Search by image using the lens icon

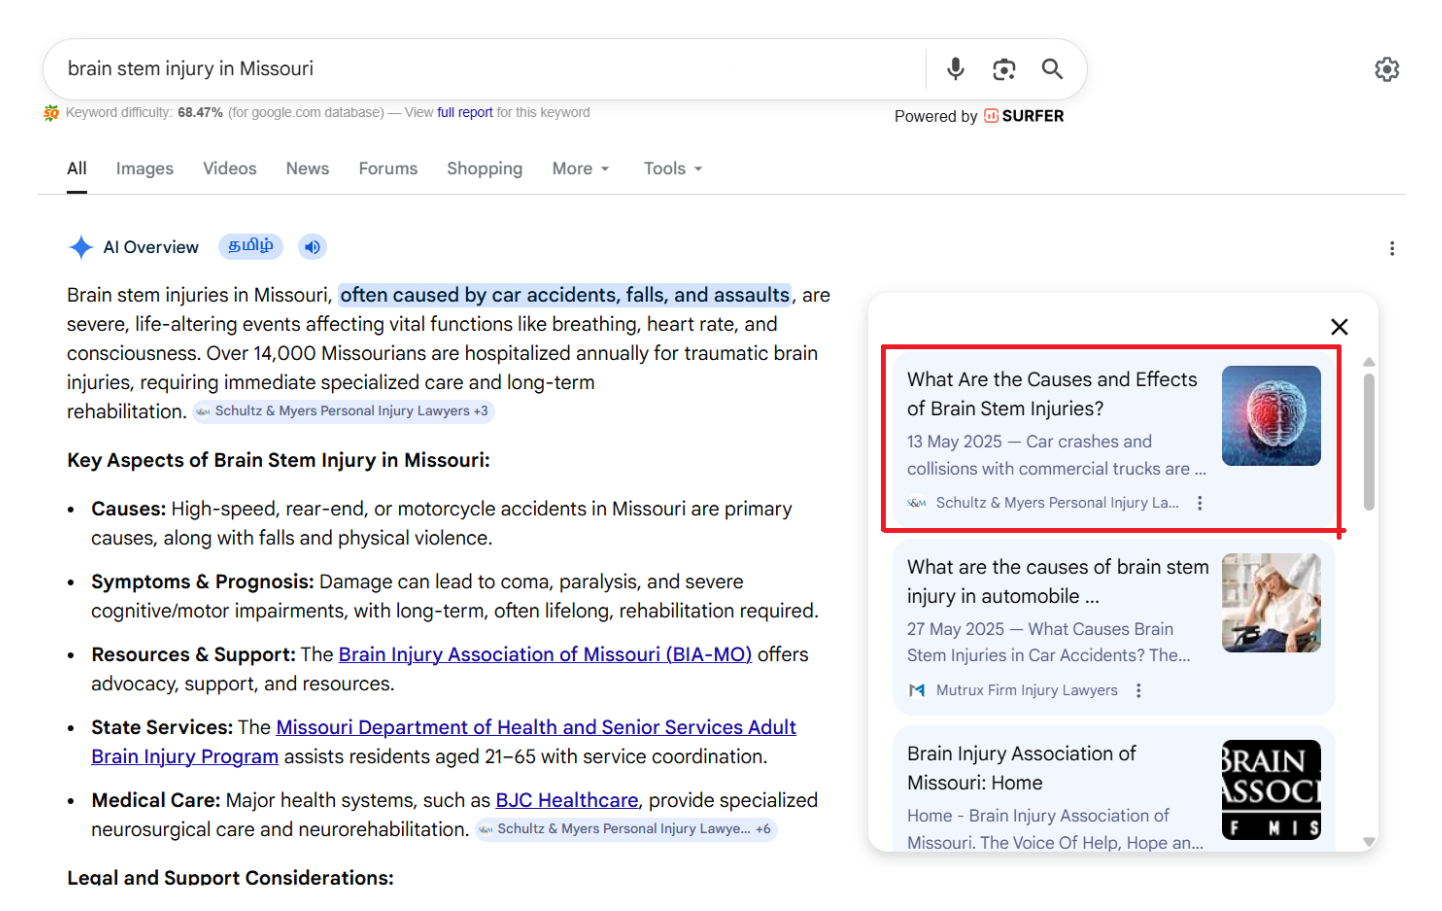(x=1004, y=68)
